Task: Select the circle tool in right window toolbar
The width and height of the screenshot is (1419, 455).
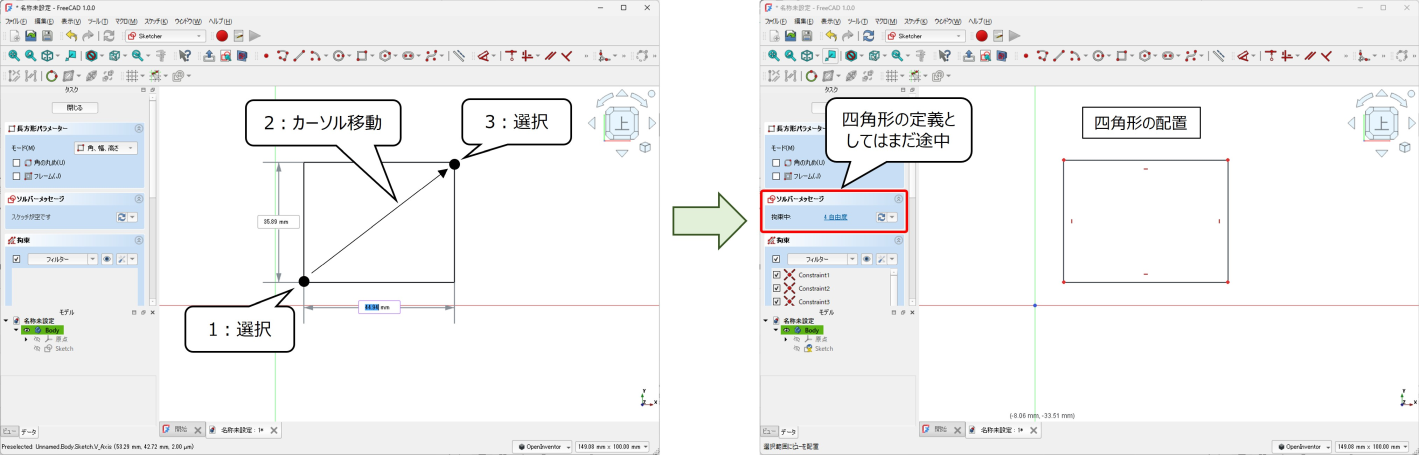Action: pos(1098,56)
